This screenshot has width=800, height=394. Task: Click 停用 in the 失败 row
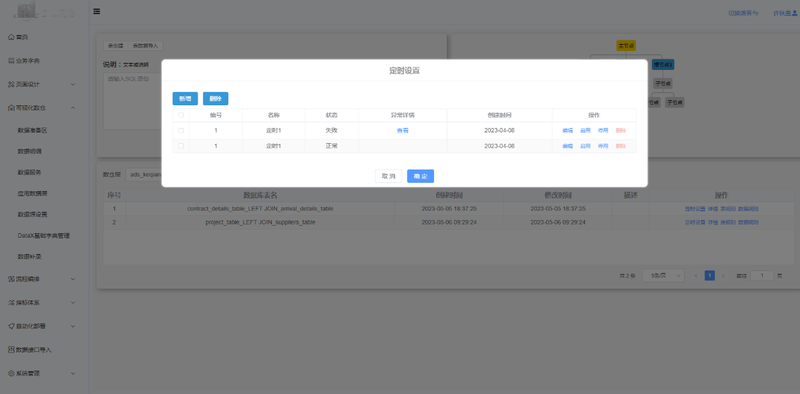(603, 131)
